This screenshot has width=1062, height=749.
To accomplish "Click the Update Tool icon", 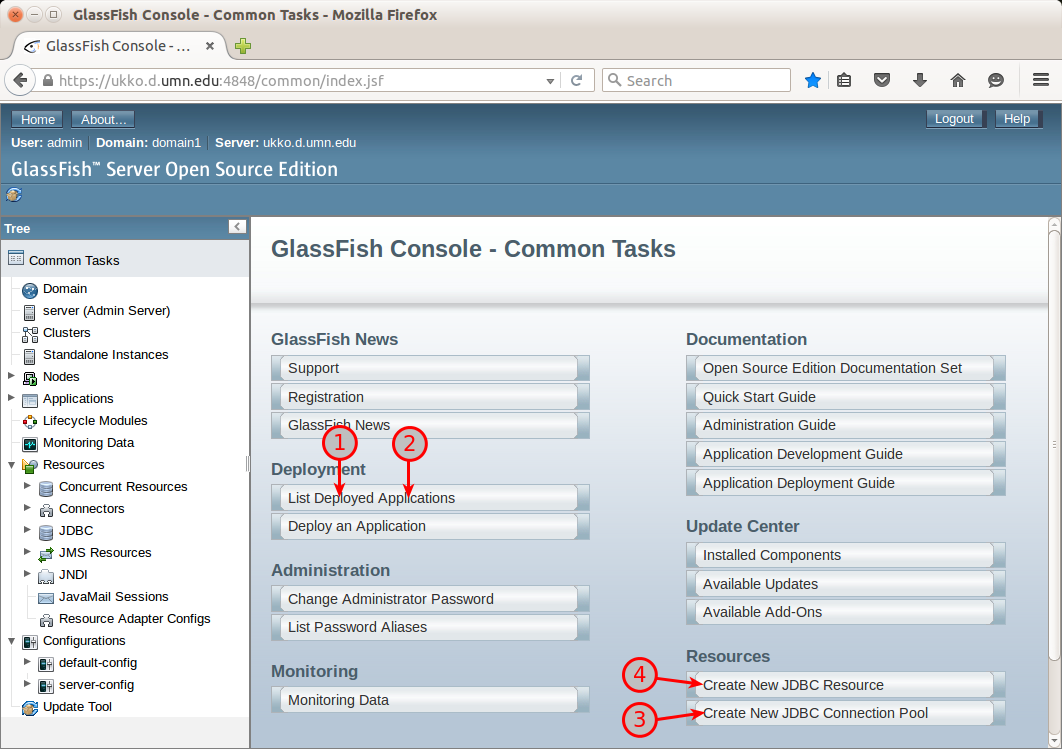I will tap(28, 707).
